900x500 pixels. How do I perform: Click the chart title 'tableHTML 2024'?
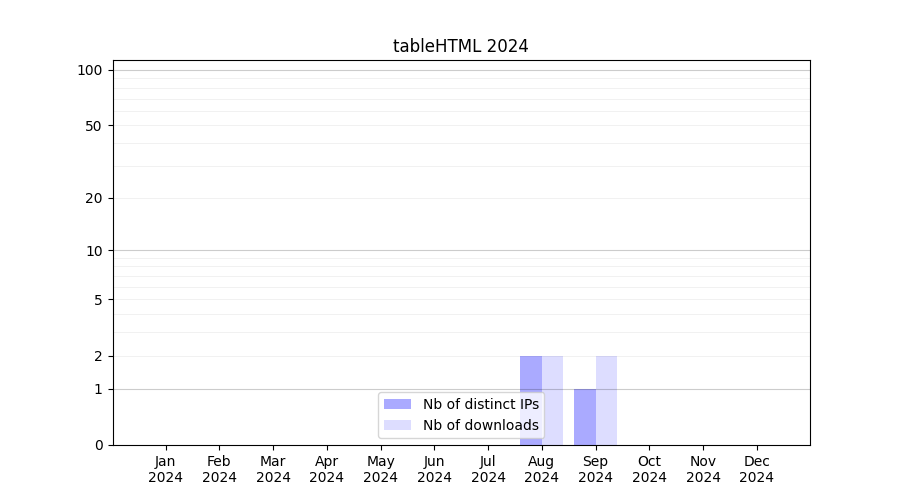tap(460, 46)
